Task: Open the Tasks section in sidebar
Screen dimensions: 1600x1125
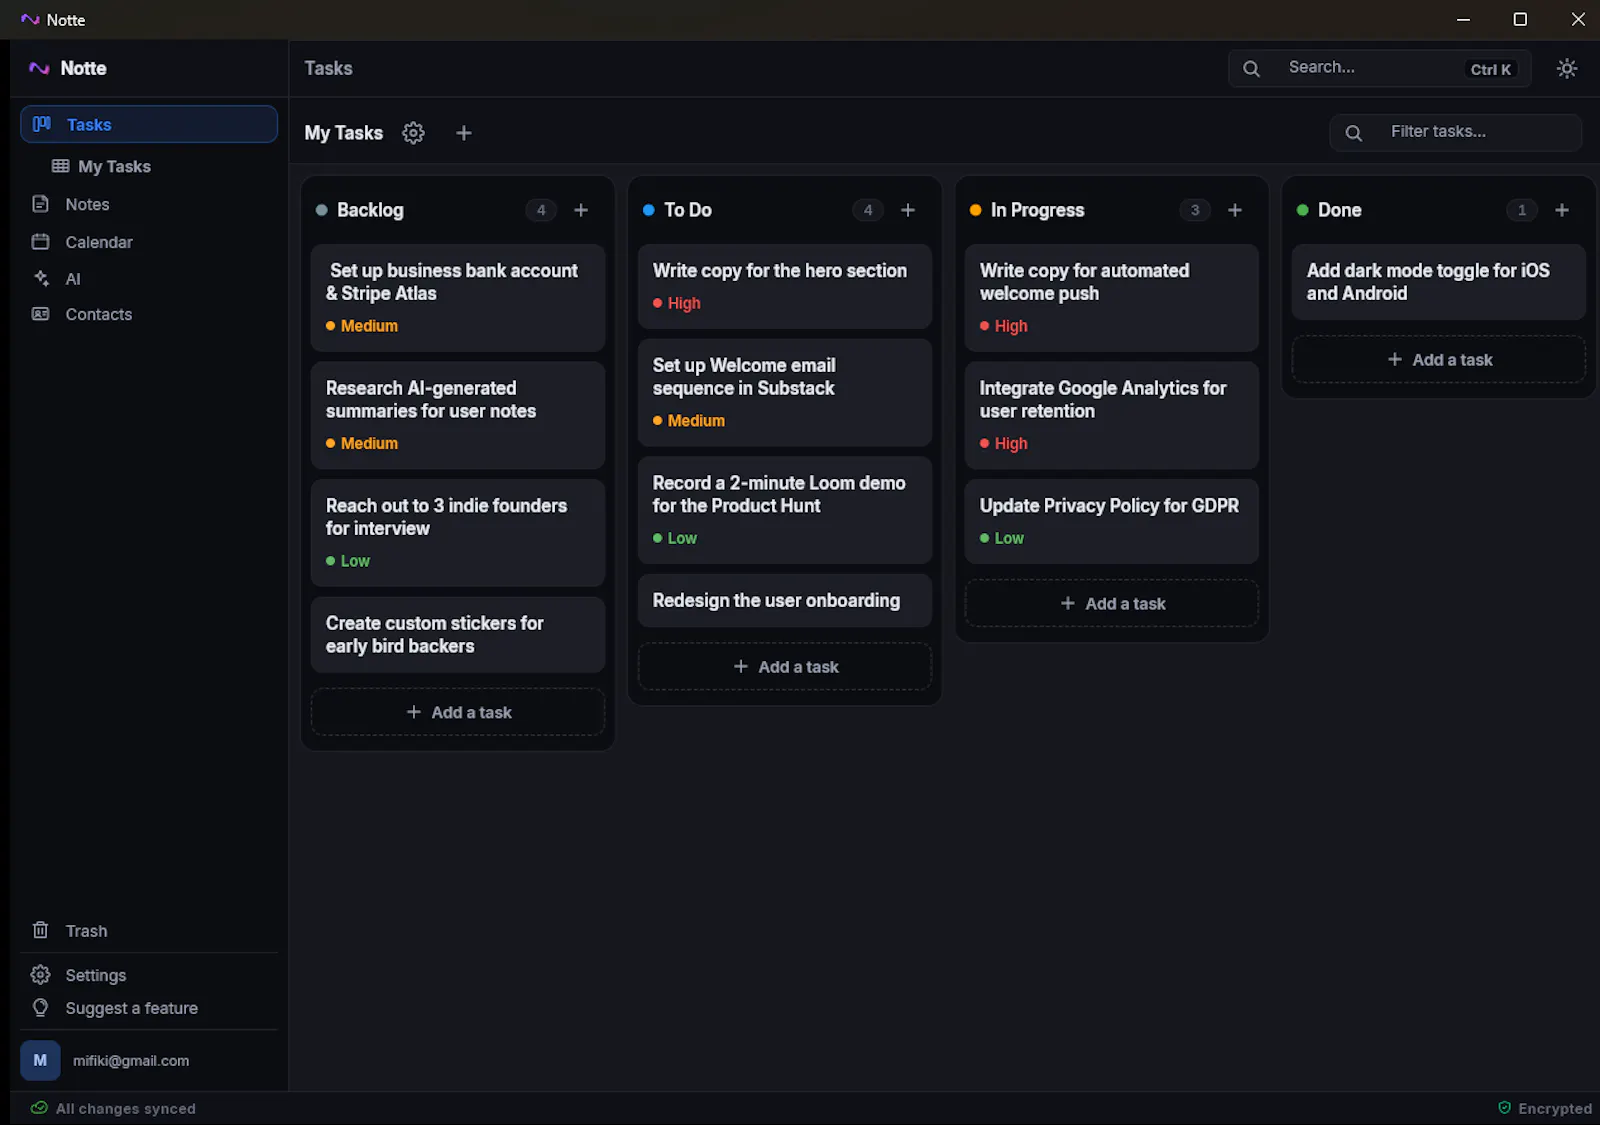Action: [x=149, y=124]
